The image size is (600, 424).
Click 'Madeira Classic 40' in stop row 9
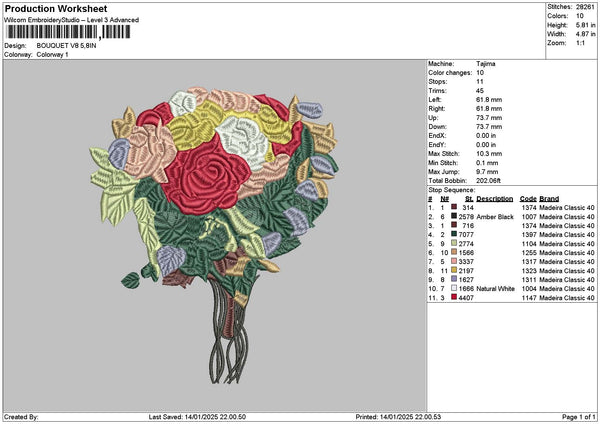567,279
